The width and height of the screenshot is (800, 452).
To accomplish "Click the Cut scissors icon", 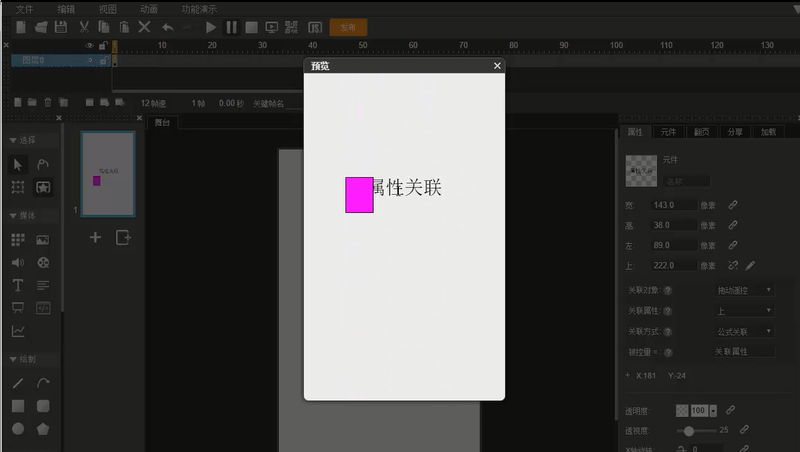I will pos(84,27).
